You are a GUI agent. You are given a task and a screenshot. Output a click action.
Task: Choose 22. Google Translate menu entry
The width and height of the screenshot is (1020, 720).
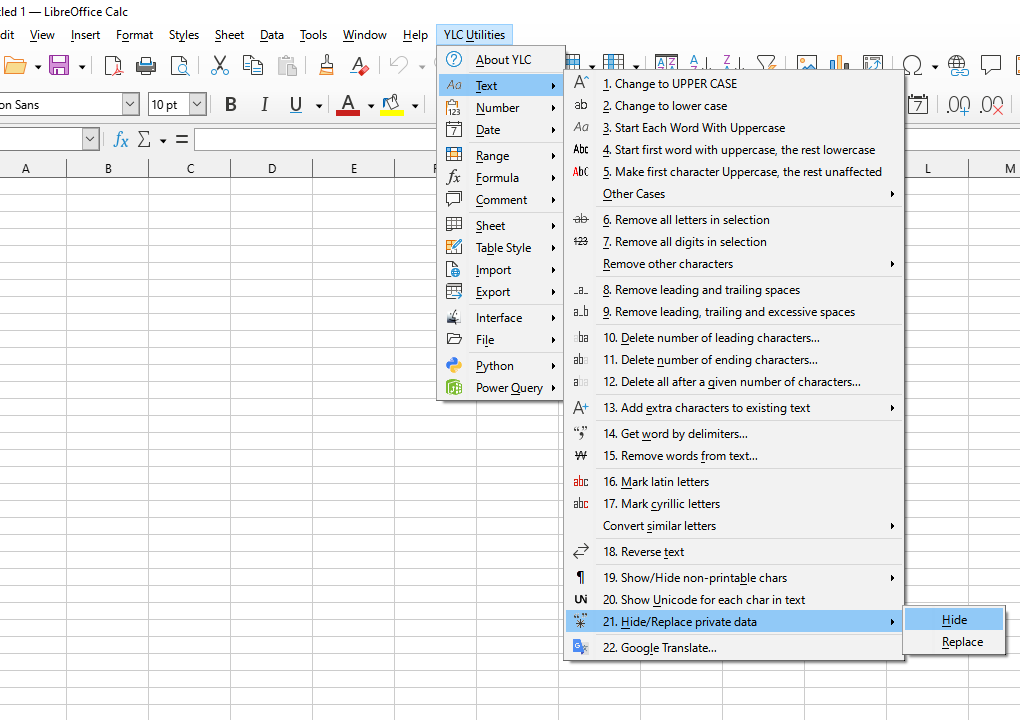(x=659, y=648)
